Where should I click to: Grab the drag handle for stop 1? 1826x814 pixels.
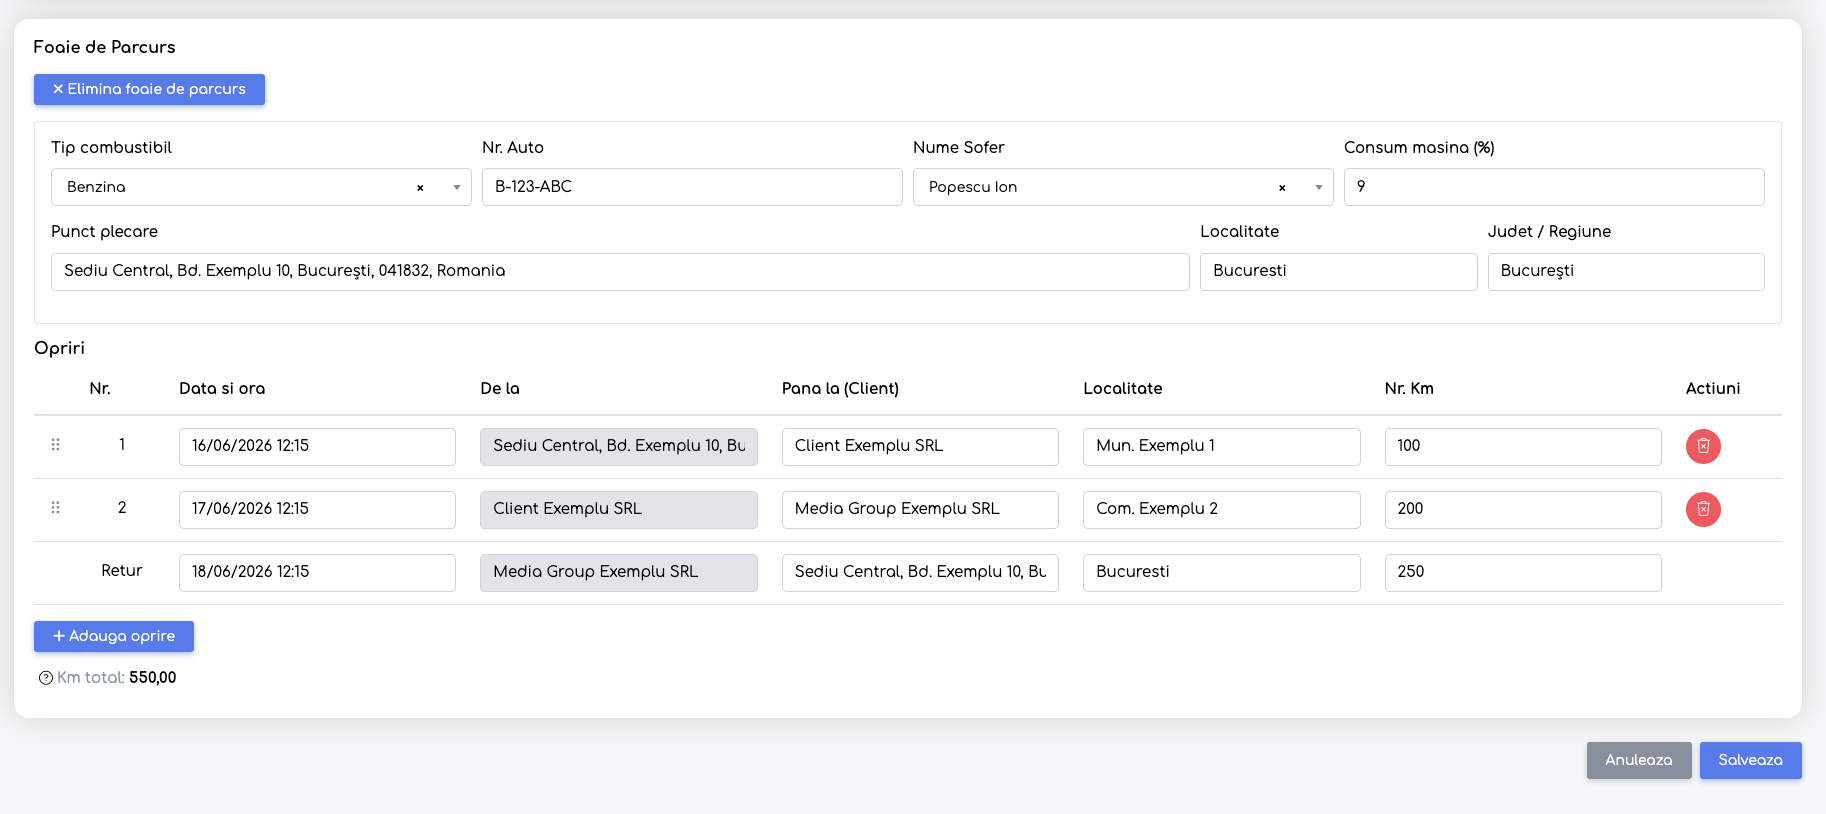pyautogui.click(x=55, y=445)
